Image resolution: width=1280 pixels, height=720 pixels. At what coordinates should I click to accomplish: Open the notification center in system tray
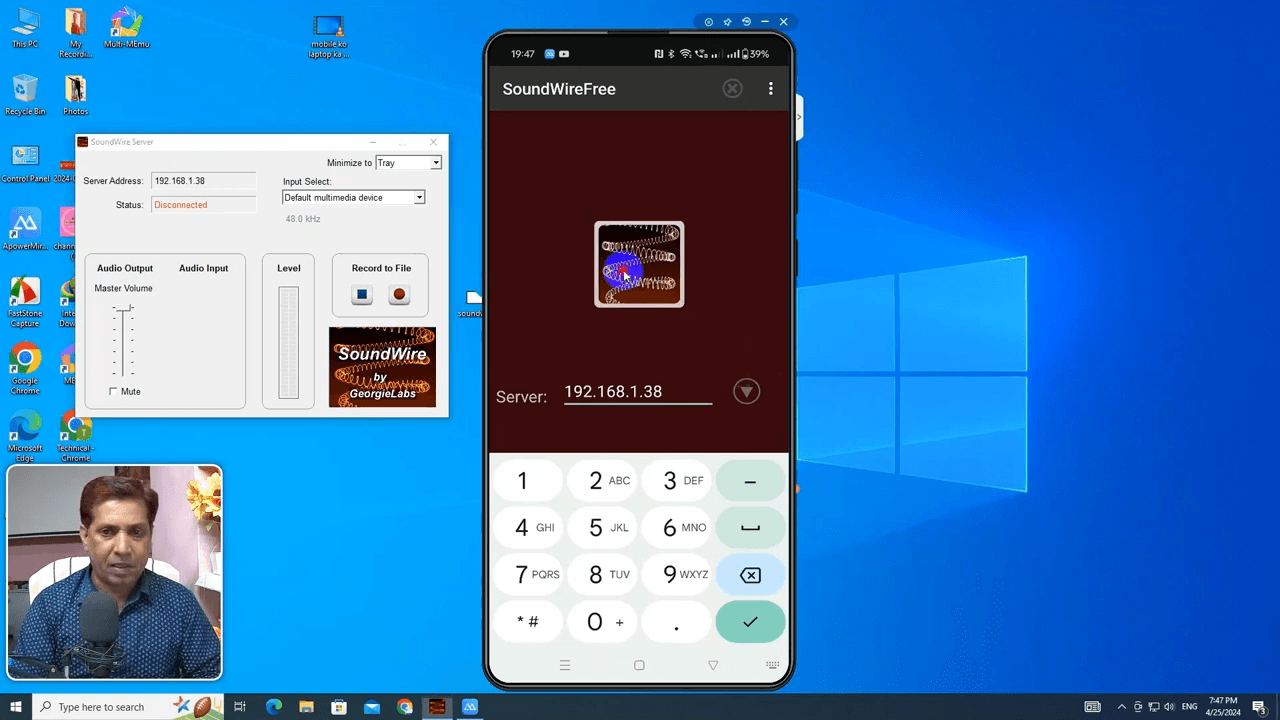(1259, 707)
